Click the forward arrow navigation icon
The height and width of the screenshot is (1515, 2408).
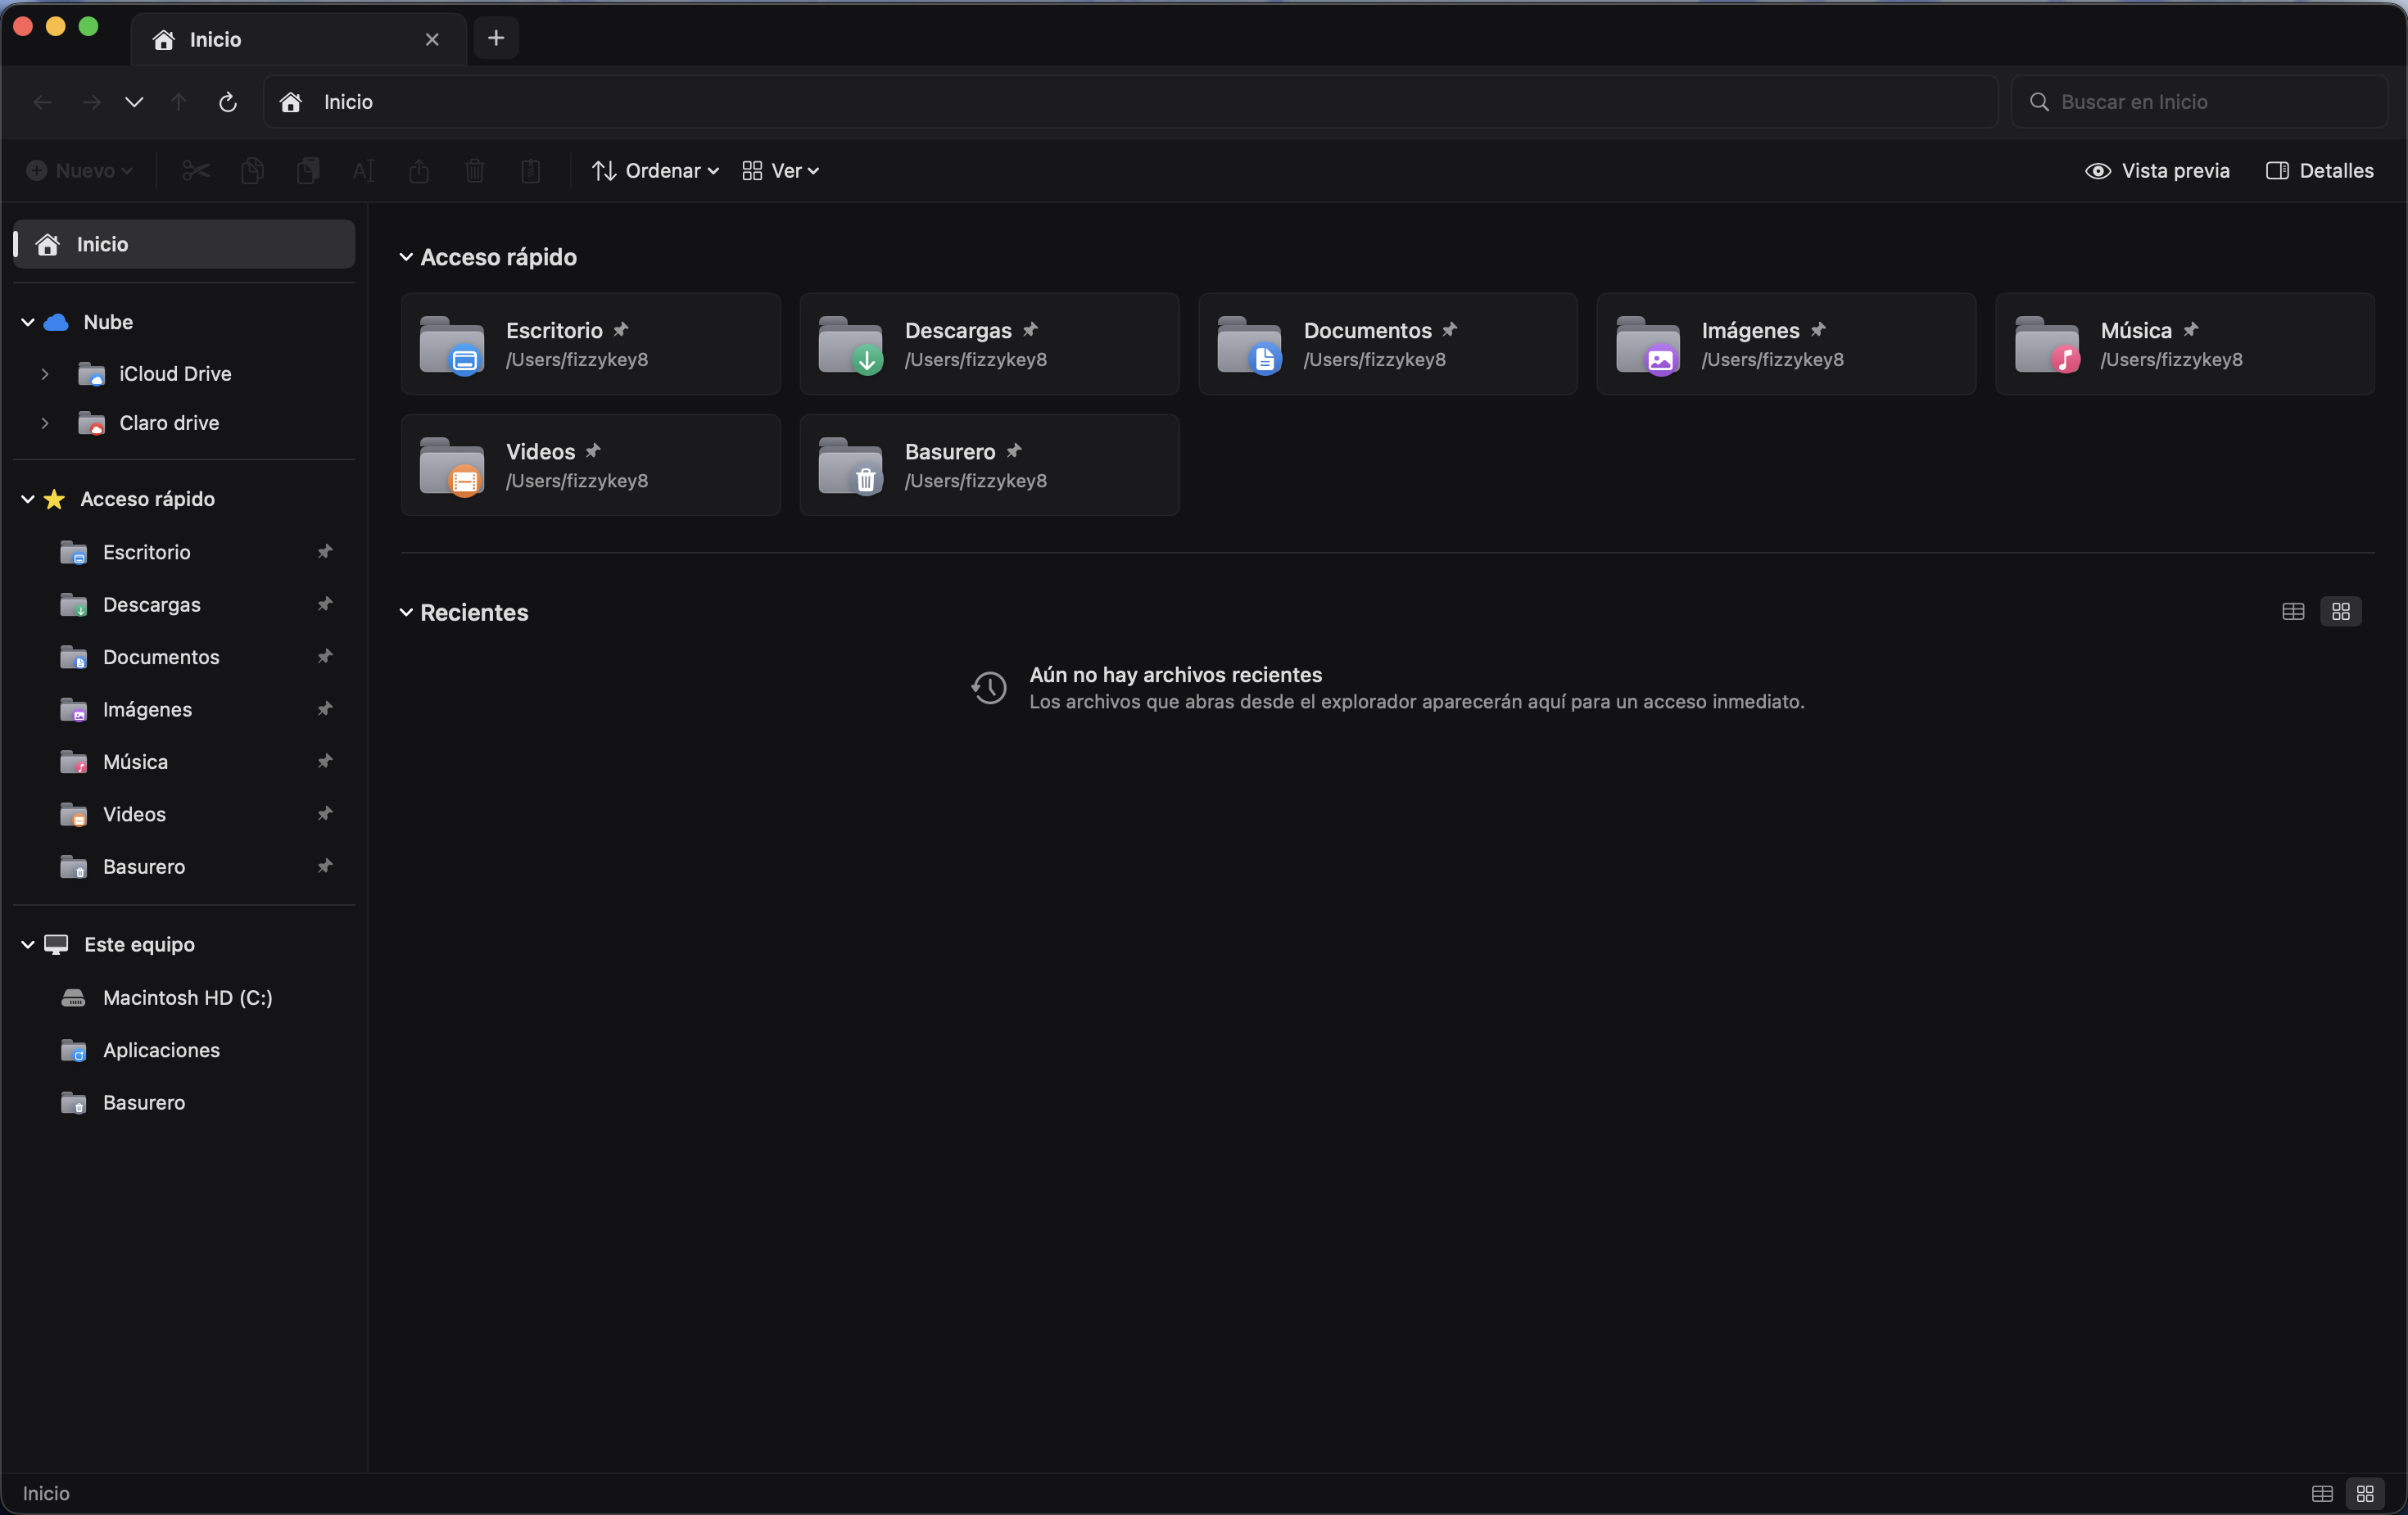pos(91,102)
